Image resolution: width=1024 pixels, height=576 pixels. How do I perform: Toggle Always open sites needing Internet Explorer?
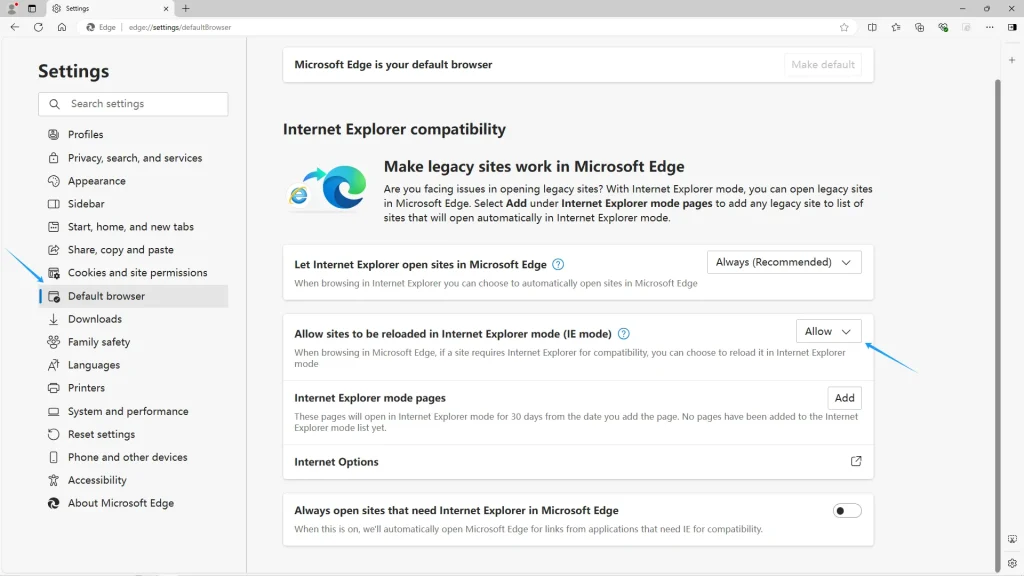coord(847,511)
